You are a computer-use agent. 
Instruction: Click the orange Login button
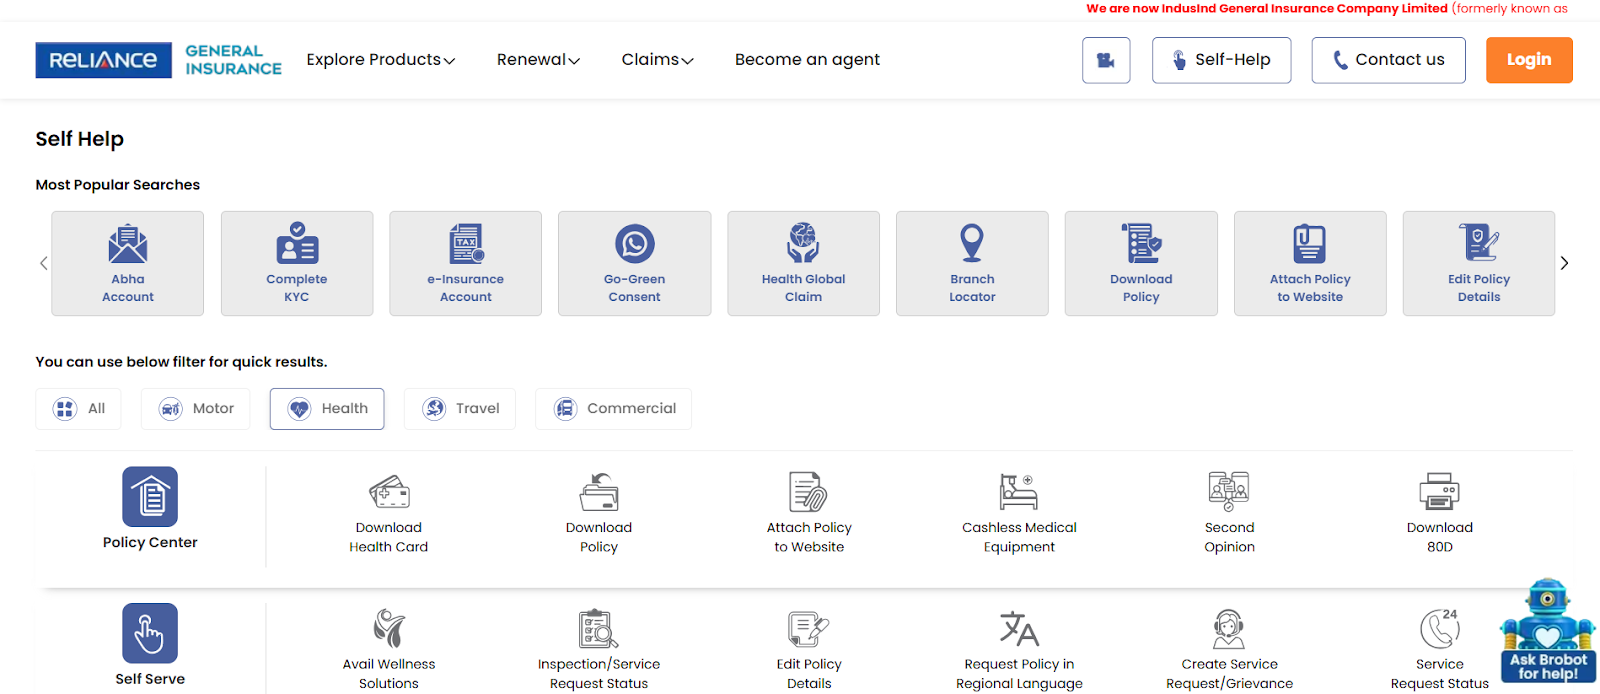tap(1529, 60)
